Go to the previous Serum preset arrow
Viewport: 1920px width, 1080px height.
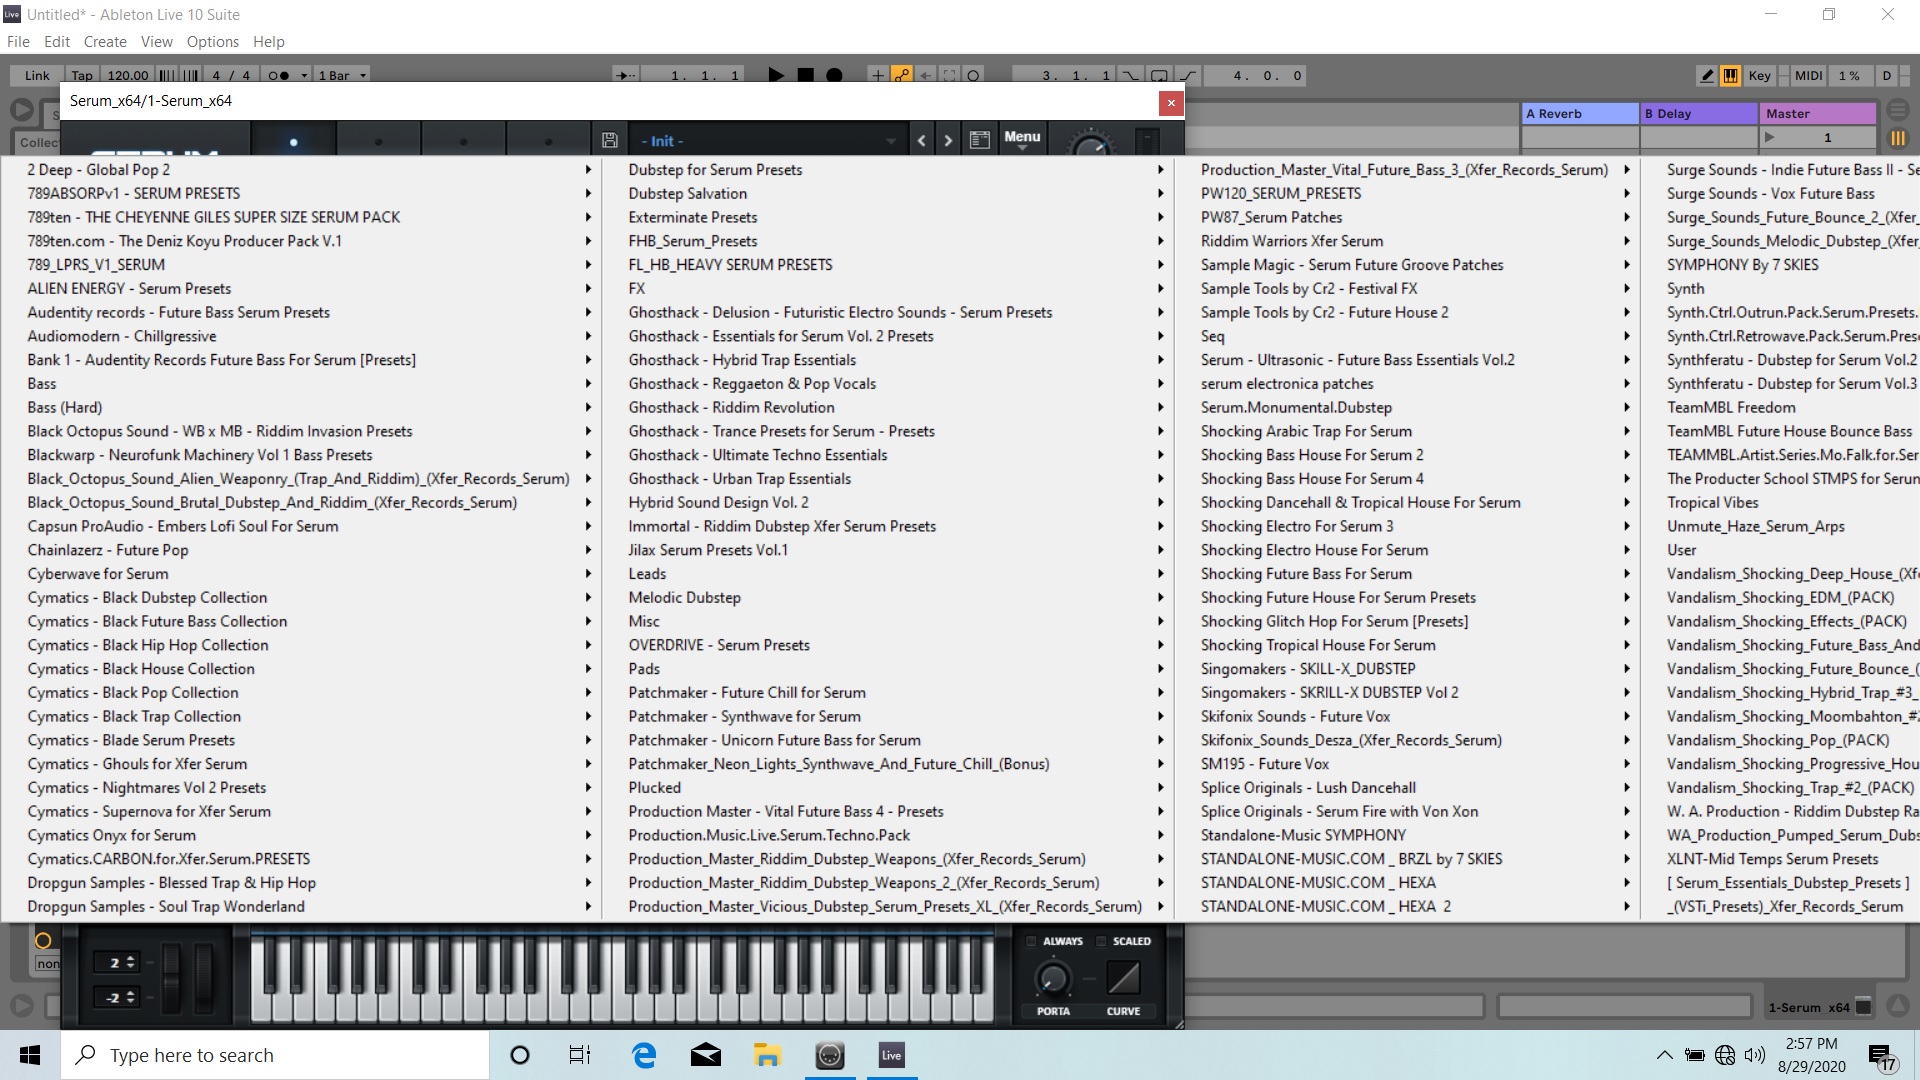(921, 141)
